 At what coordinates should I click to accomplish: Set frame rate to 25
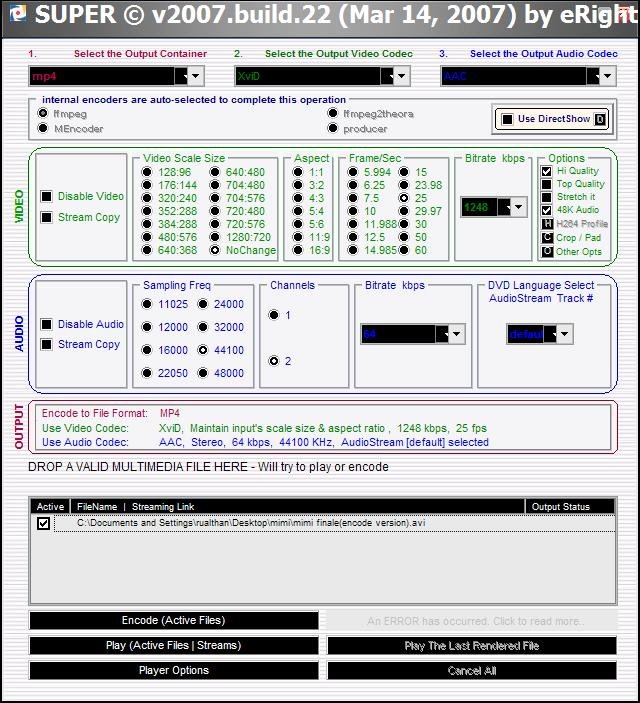[x=404, y=198]
